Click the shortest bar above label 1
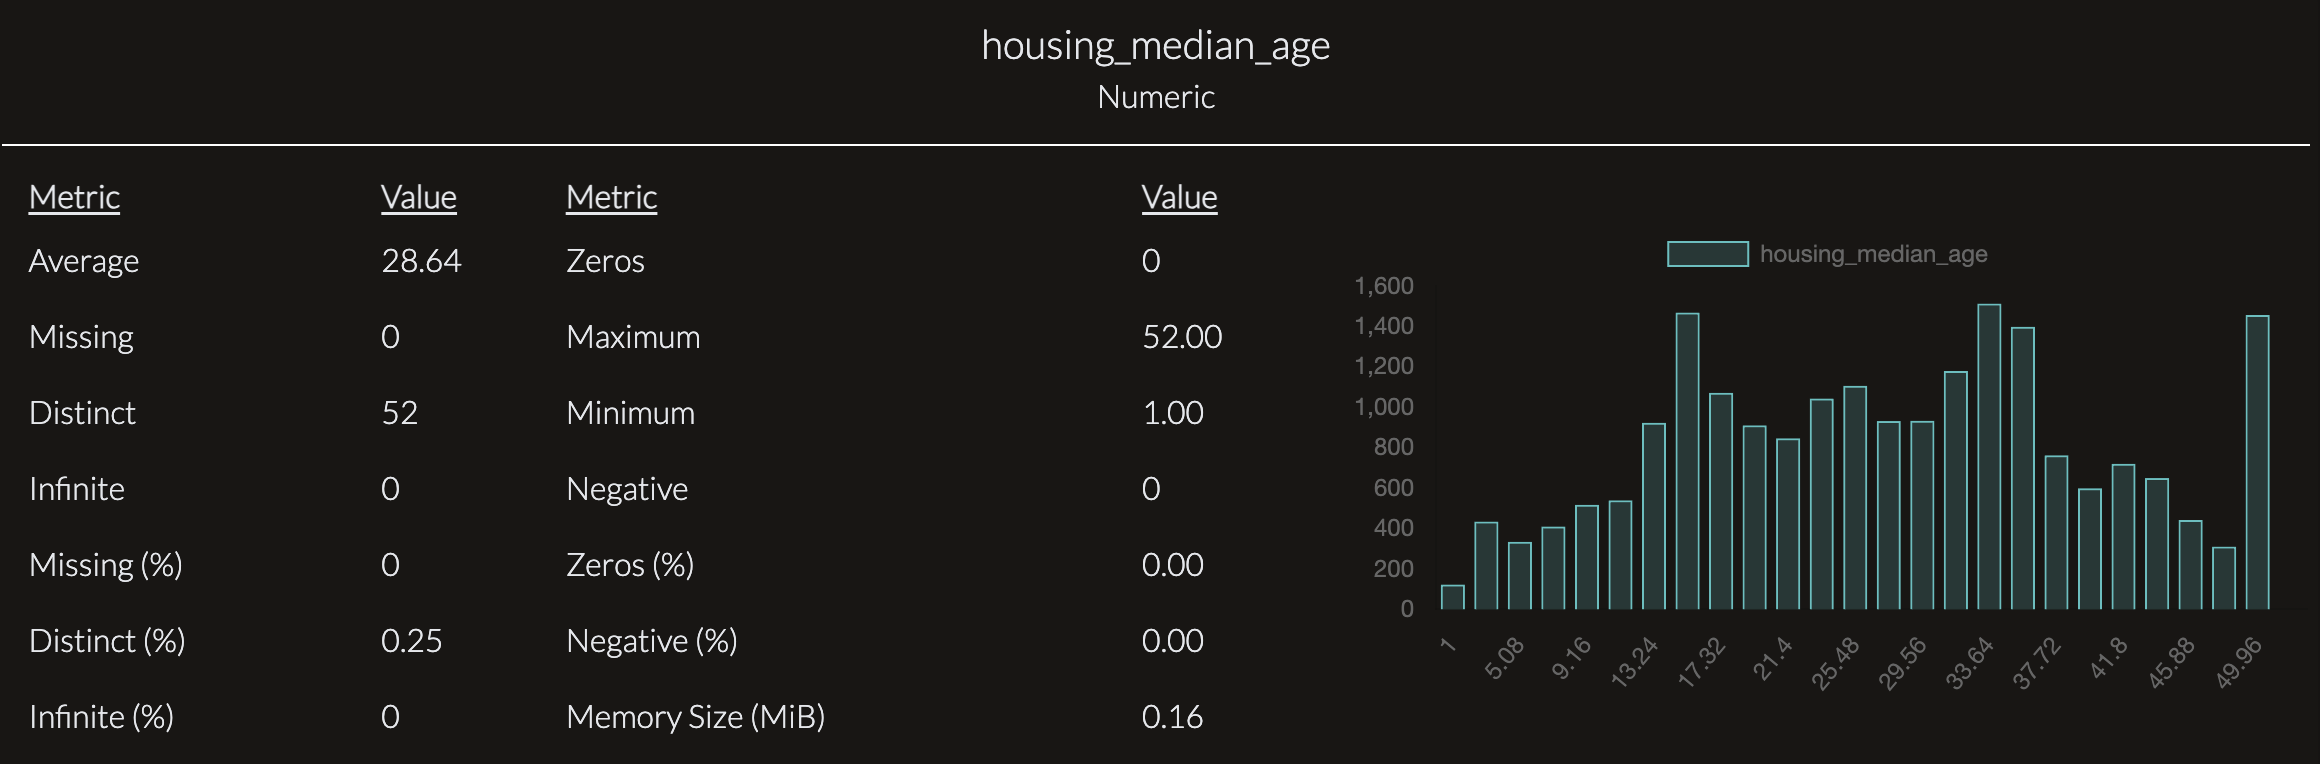This screenshot has width=2320, height=764. pos(1452,597)
